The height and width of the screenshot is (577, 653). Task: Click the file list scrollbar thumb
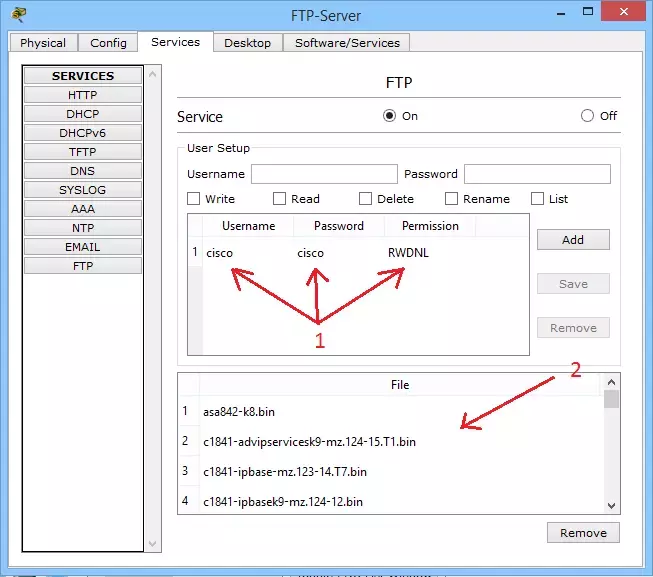[x=611, y=399]
